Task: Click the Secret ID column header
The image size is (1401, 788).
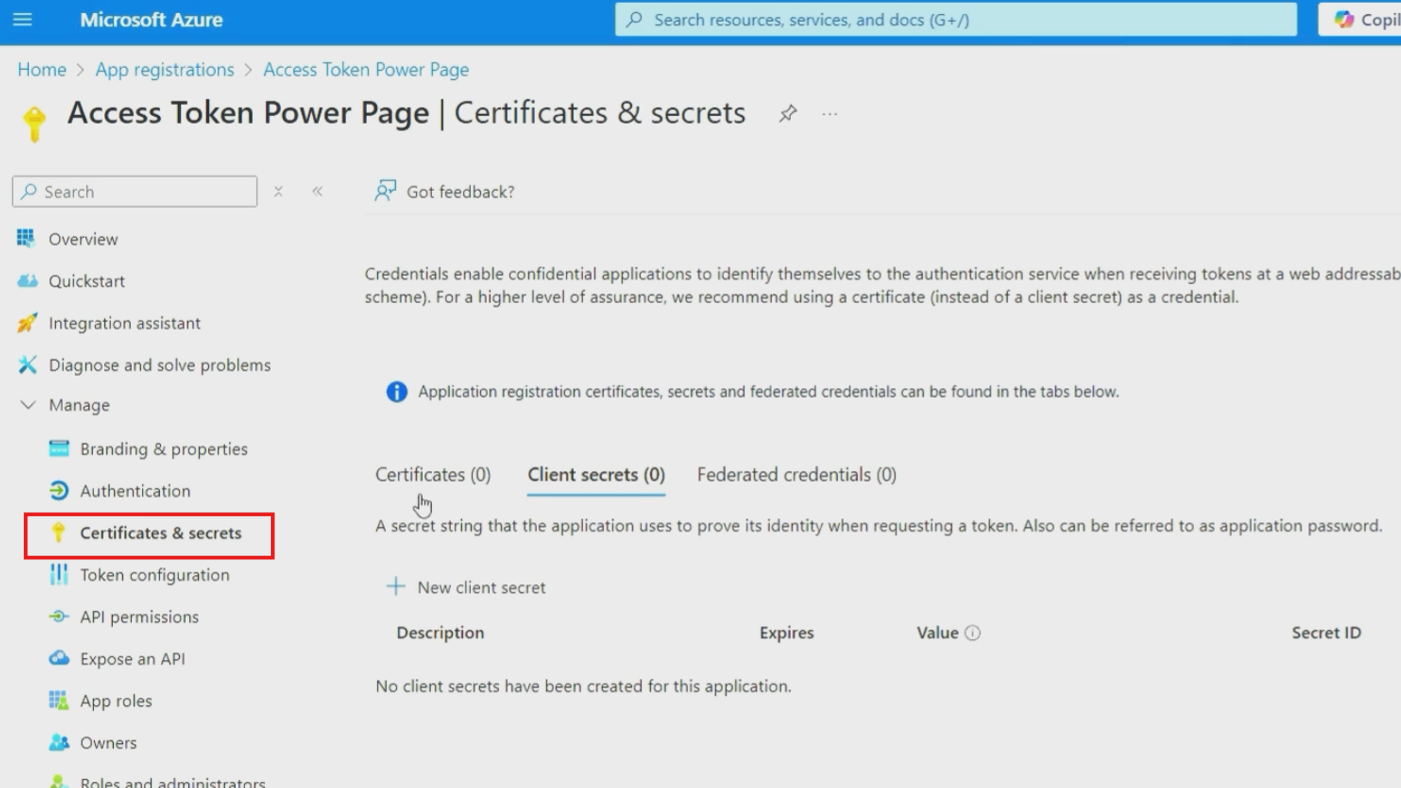Action: click(1326, 633)
